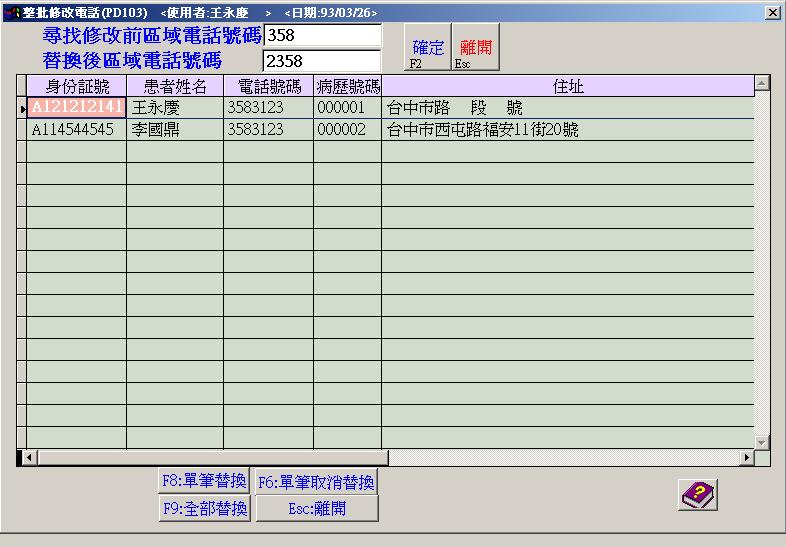Click F6:單筆取消替換 cancel replace button

[x=317, y=482]
